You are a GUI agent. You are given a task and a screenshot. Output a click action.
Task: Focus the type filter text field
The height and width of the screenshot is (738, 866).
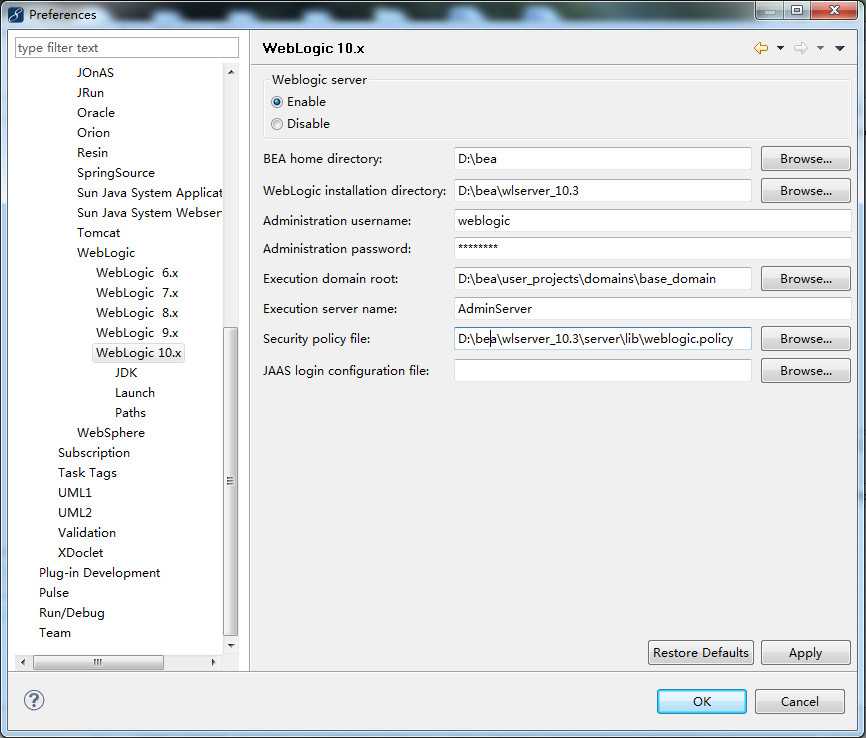pyautogui.click(x=126, y=48)
